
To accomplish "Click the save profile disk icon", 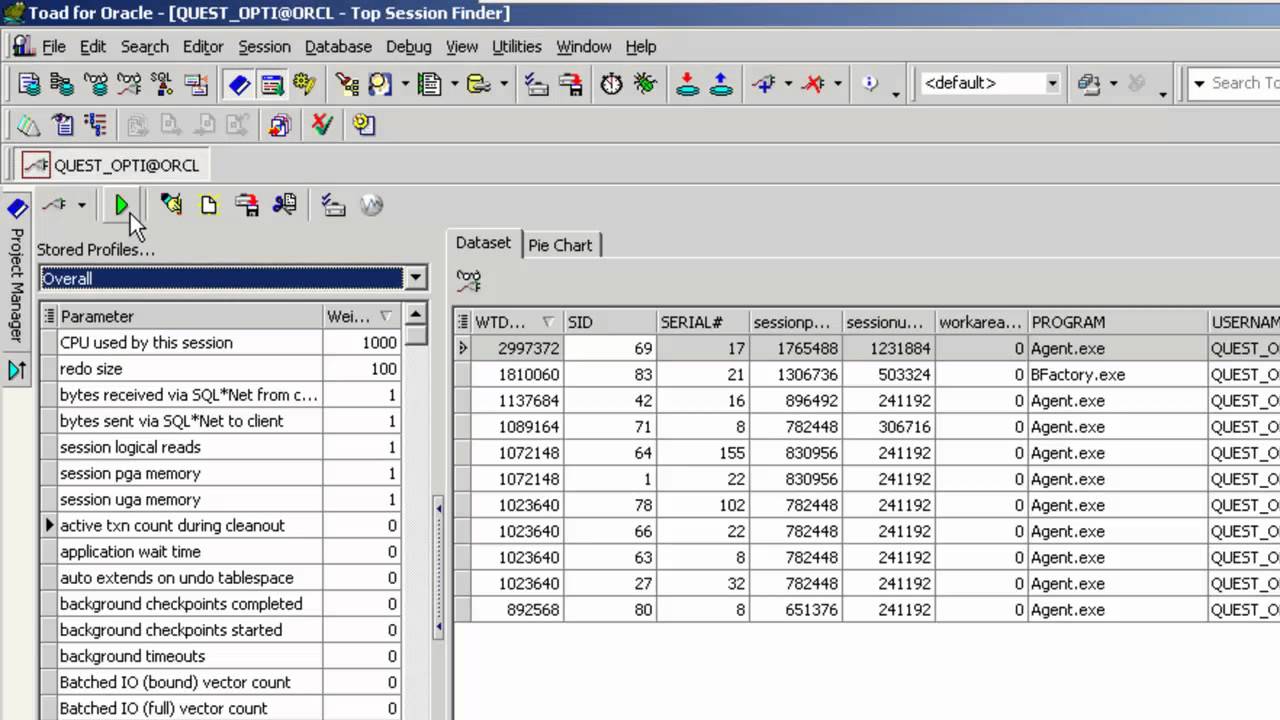I will coord(247,205).
